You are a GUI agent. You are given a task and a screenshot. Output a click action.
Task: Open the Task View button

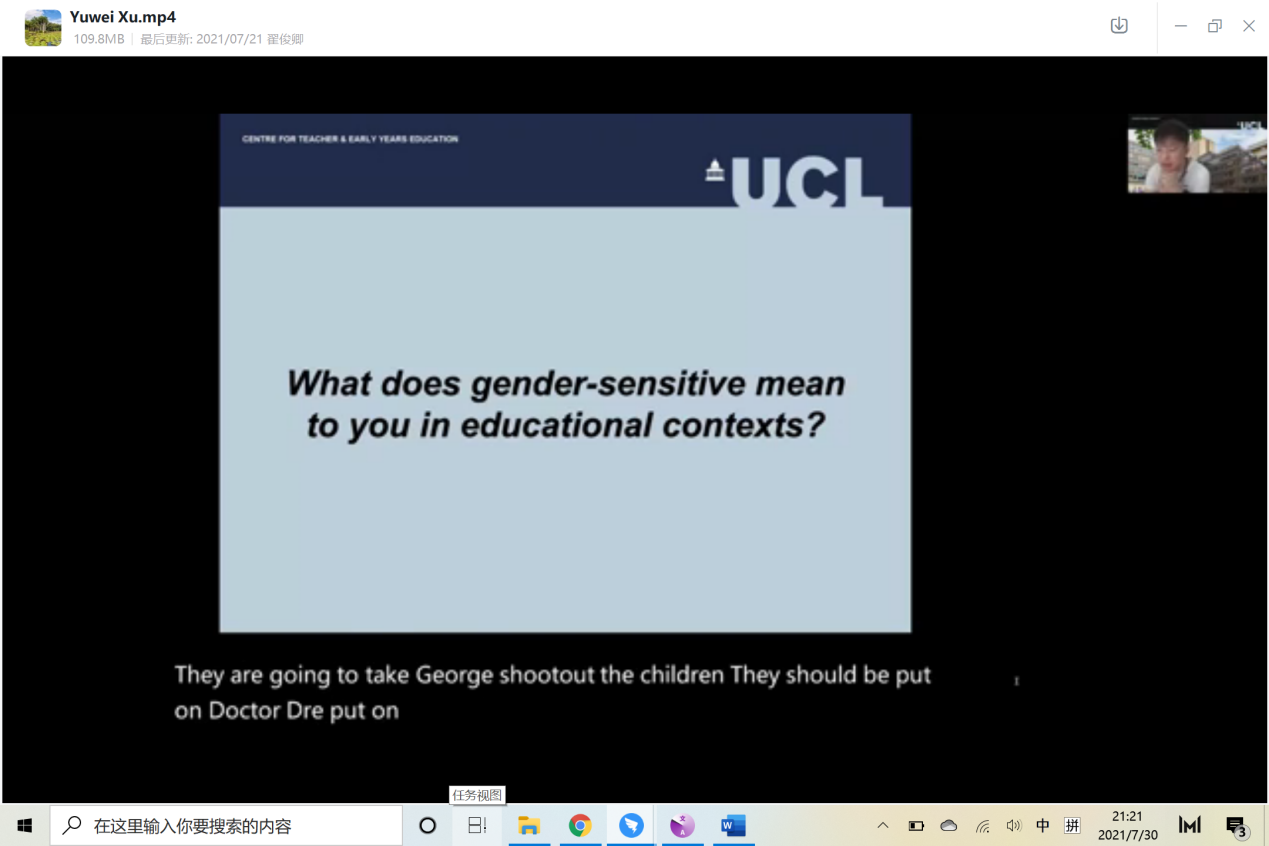tap(477, 826)
